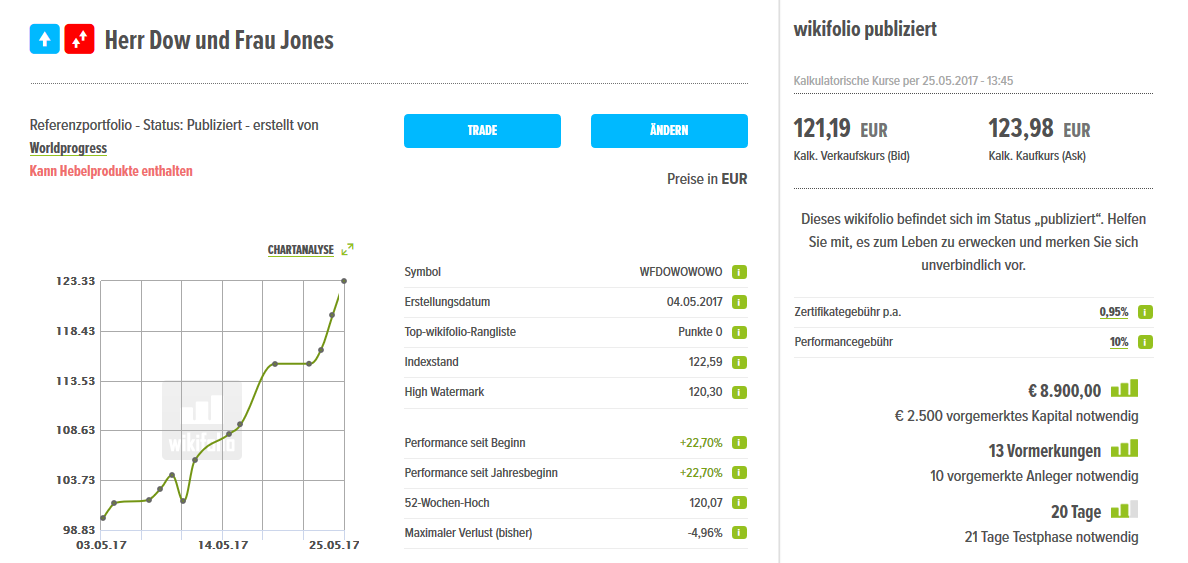Screen dimensions: 1188x563
Task: Click the progress bars next to 20 Tage
Action: [x=1125, y=510]
